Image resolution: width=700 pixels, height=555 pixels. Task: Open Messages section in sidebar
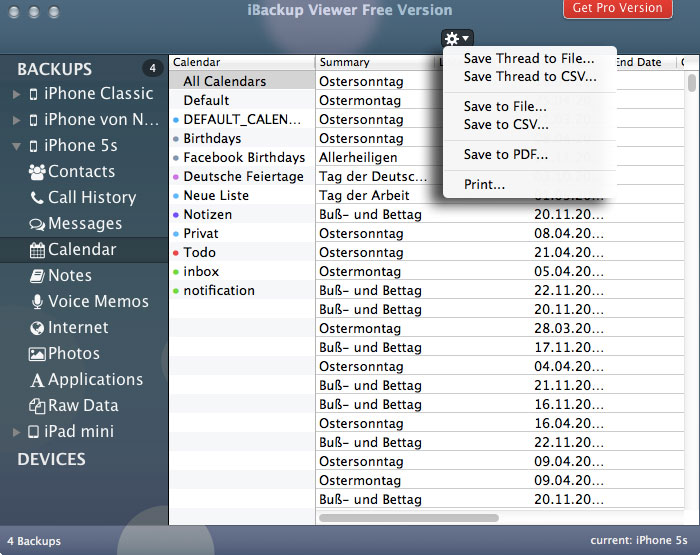[x=85, y=224]
